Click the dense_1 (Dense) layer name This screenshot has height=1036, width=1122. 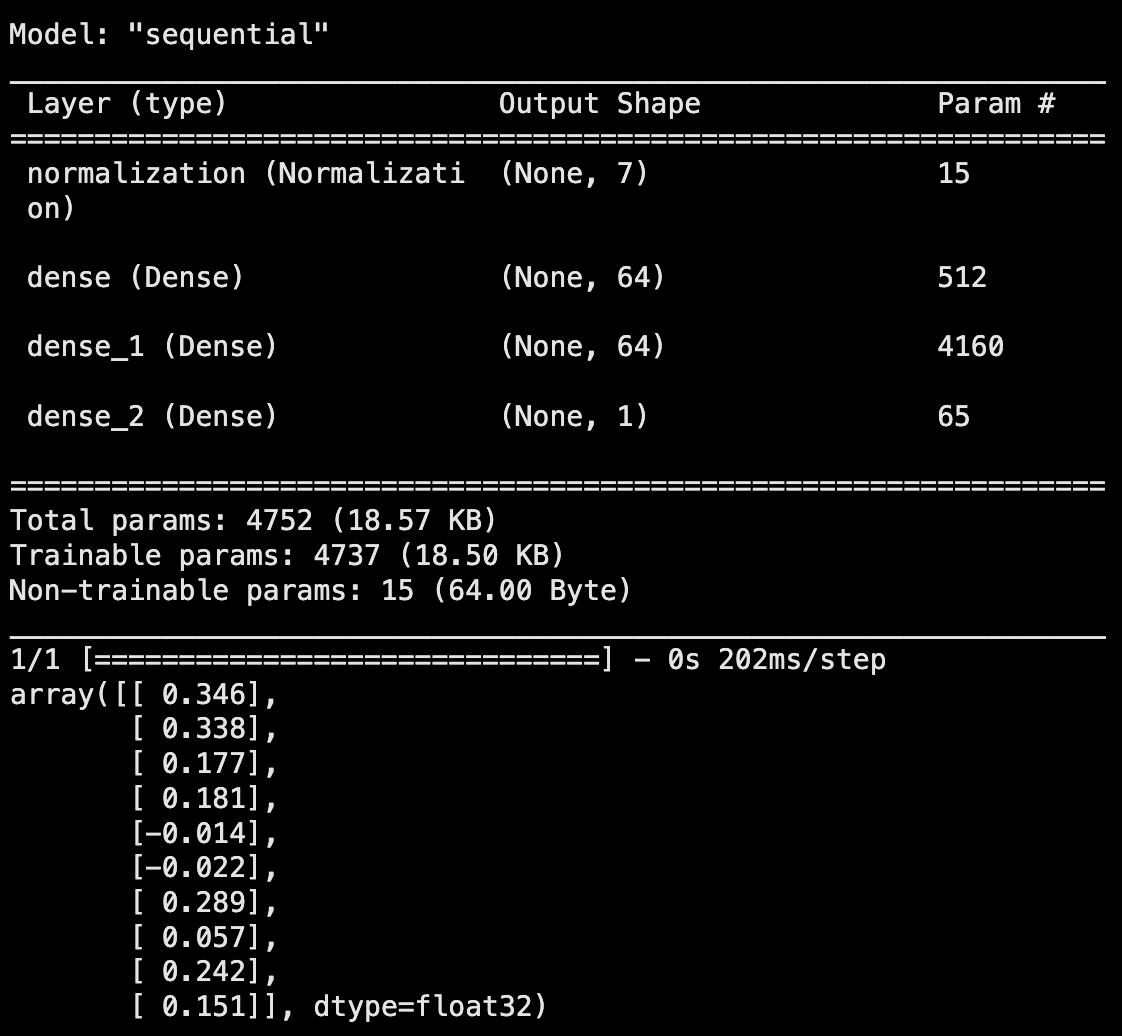click(151, 347)
